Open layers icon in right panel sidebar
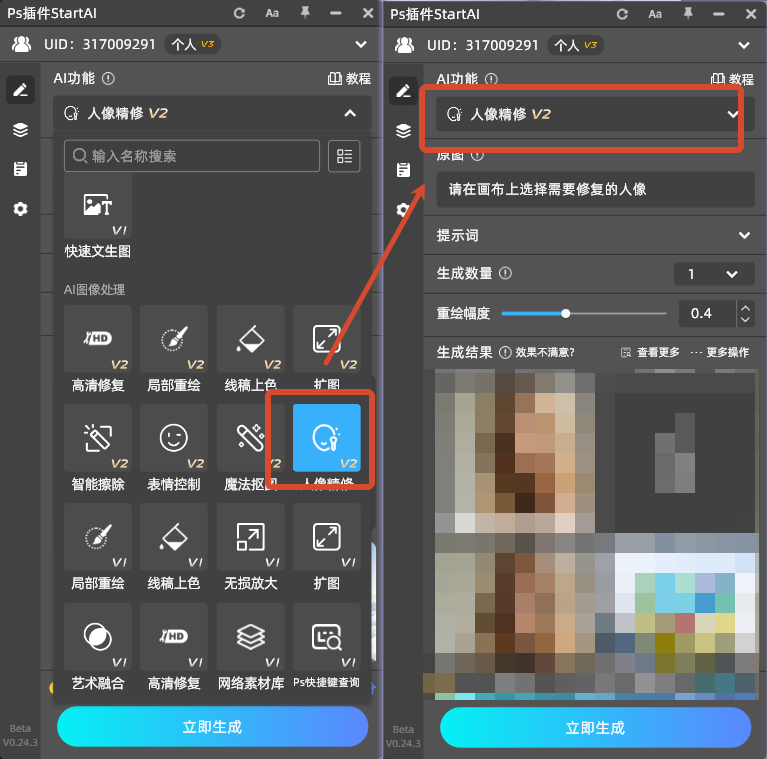 pyautogui.click(x=403, y=131)
